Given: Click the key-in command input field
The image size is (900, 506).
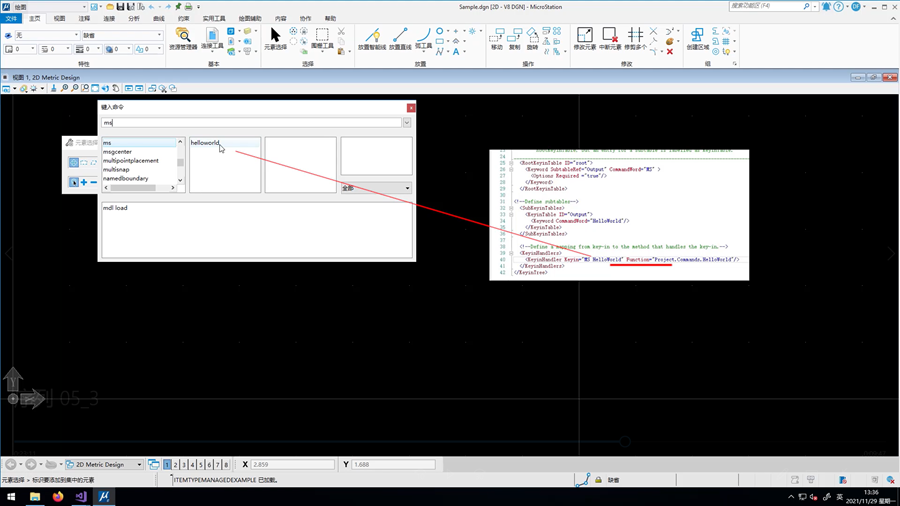Looking at the screenshot, I should click(251, 122).
